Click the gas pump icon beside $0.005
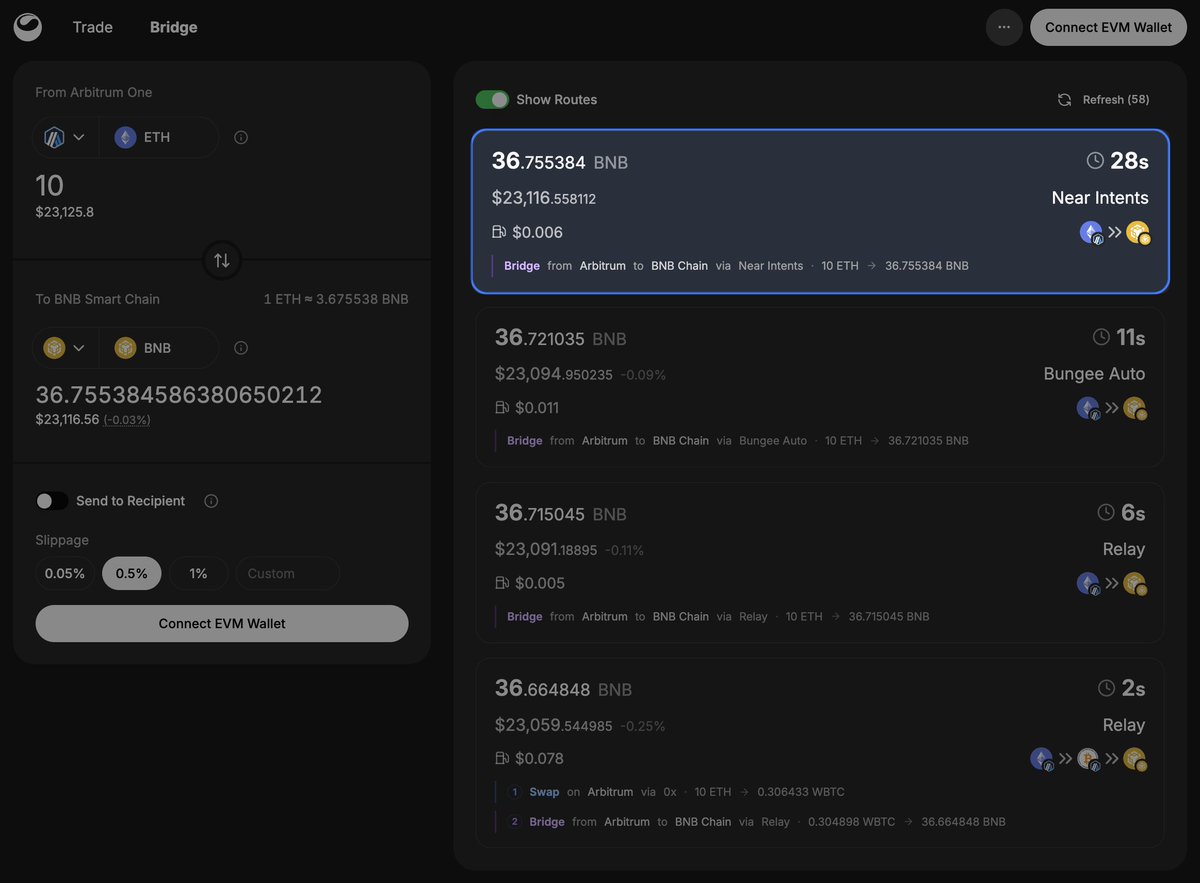Viewport: 1200px width, 883px height. 502,583
